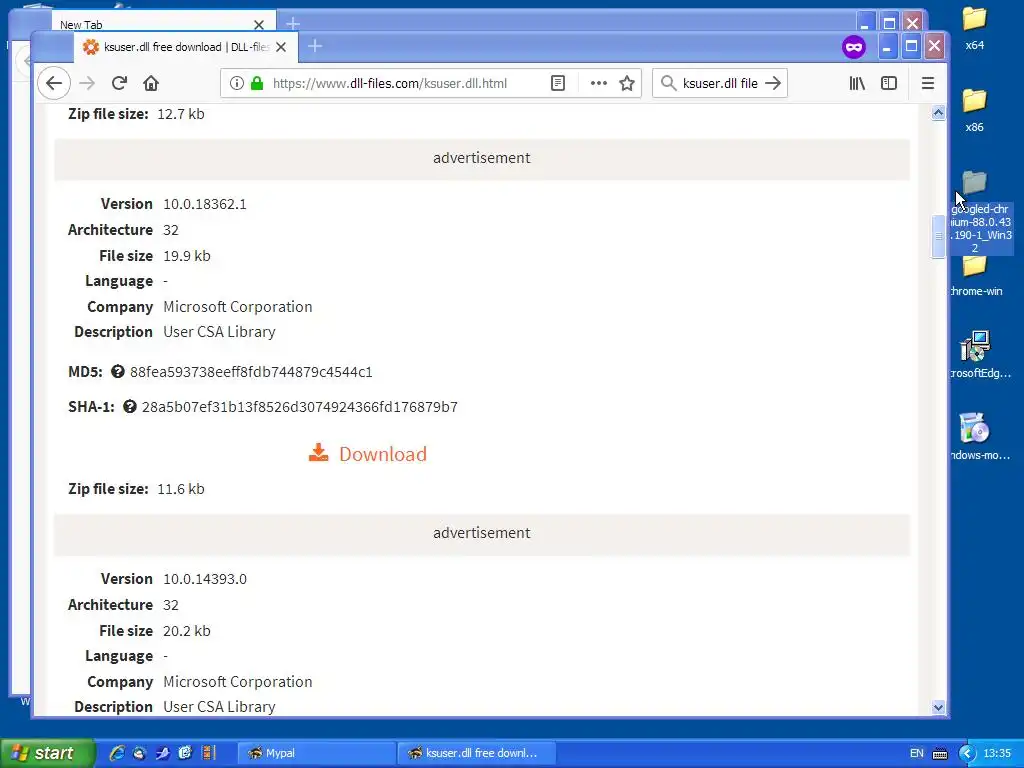The width and height of the screenshot is (1024, 768).
Task: Click the ksuser.dll file search box
Action: 720,83
